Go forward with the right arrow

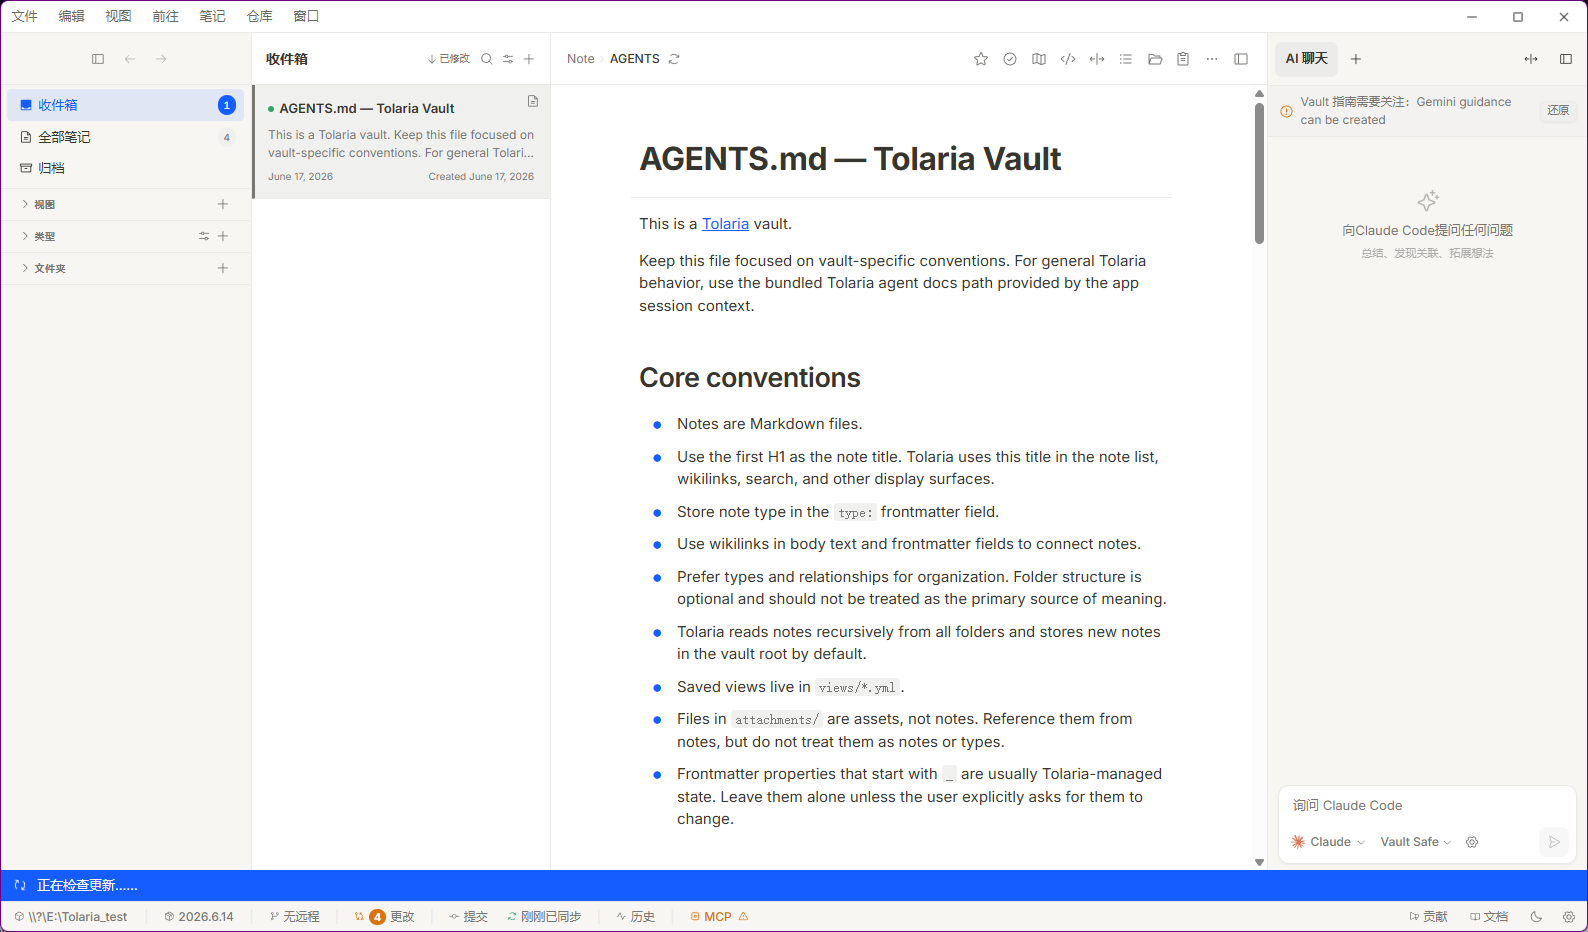pos(161,59)
